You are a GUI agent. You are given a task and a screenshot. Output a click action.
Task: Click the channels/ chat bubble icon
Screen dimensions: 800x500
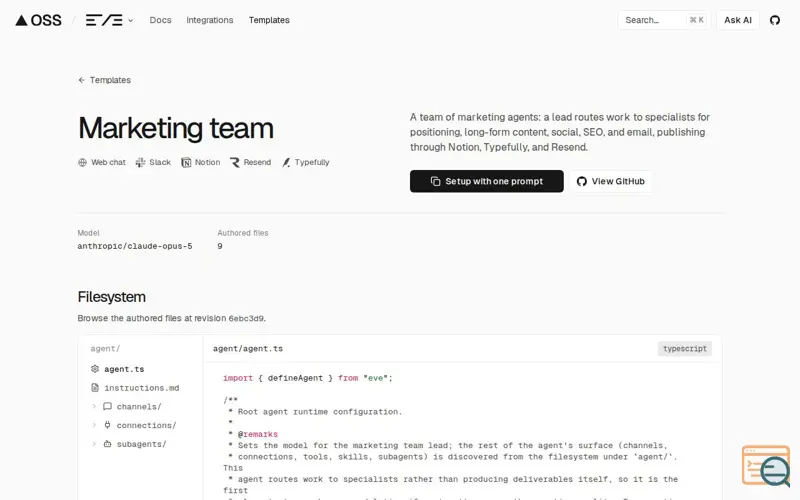click(107, 407)
